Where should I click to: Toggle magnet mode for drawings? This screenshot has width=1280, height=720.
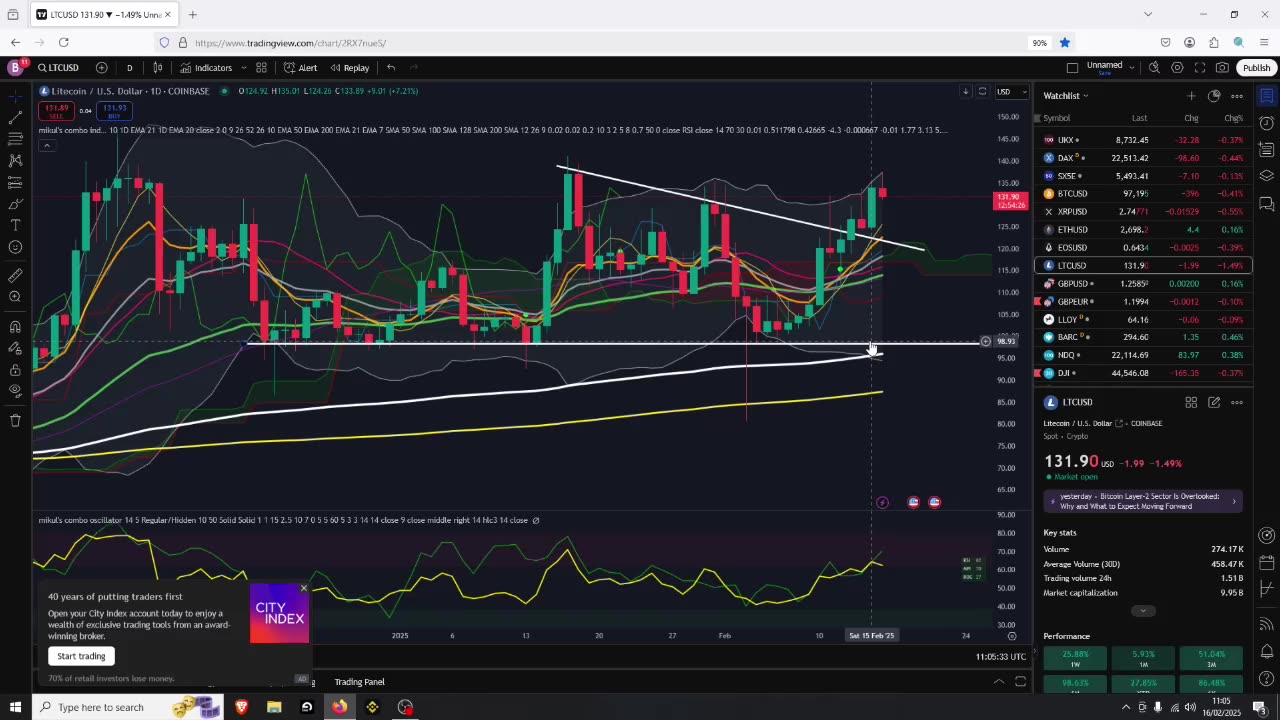[x=15, y=326]
